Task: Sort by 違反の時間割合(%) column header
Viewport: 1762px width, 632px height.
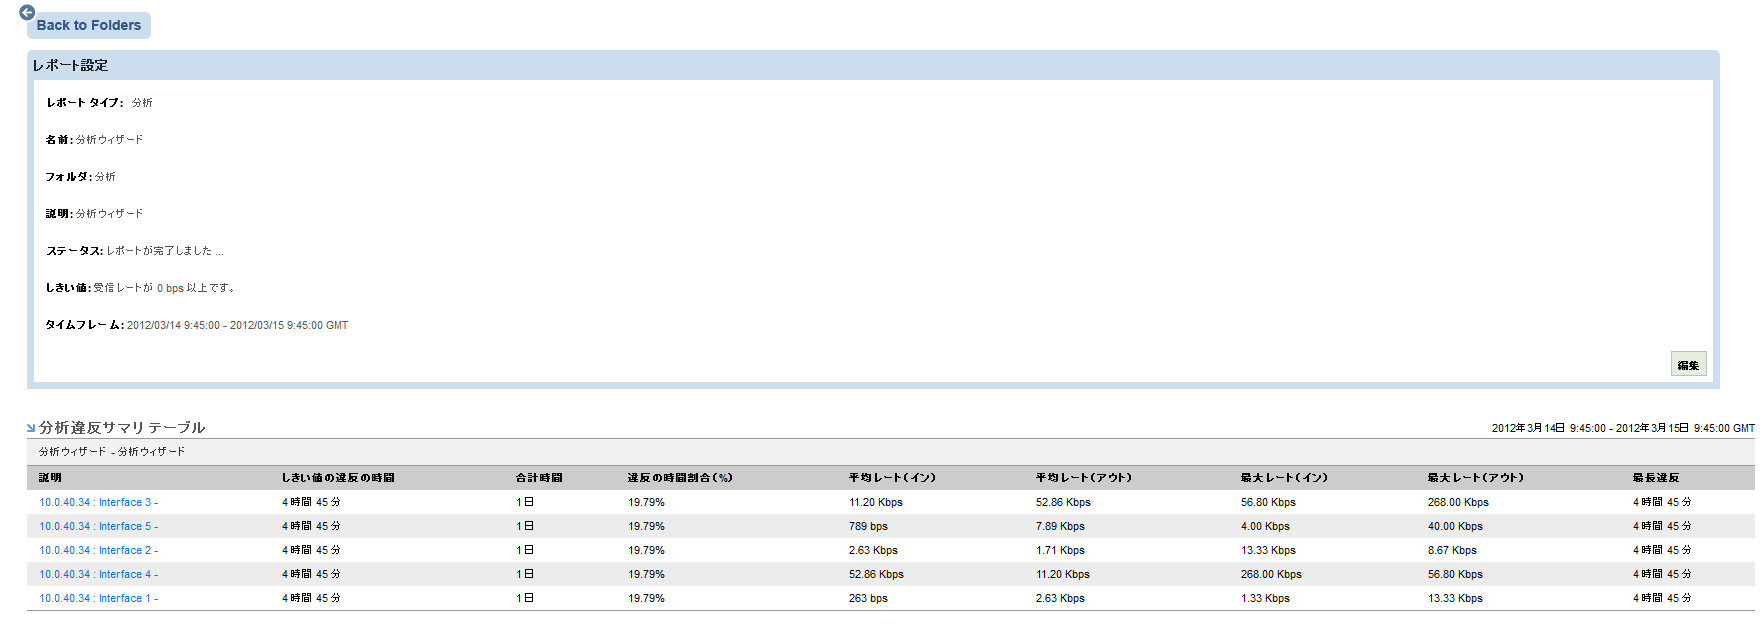Action: coord(680,478)
